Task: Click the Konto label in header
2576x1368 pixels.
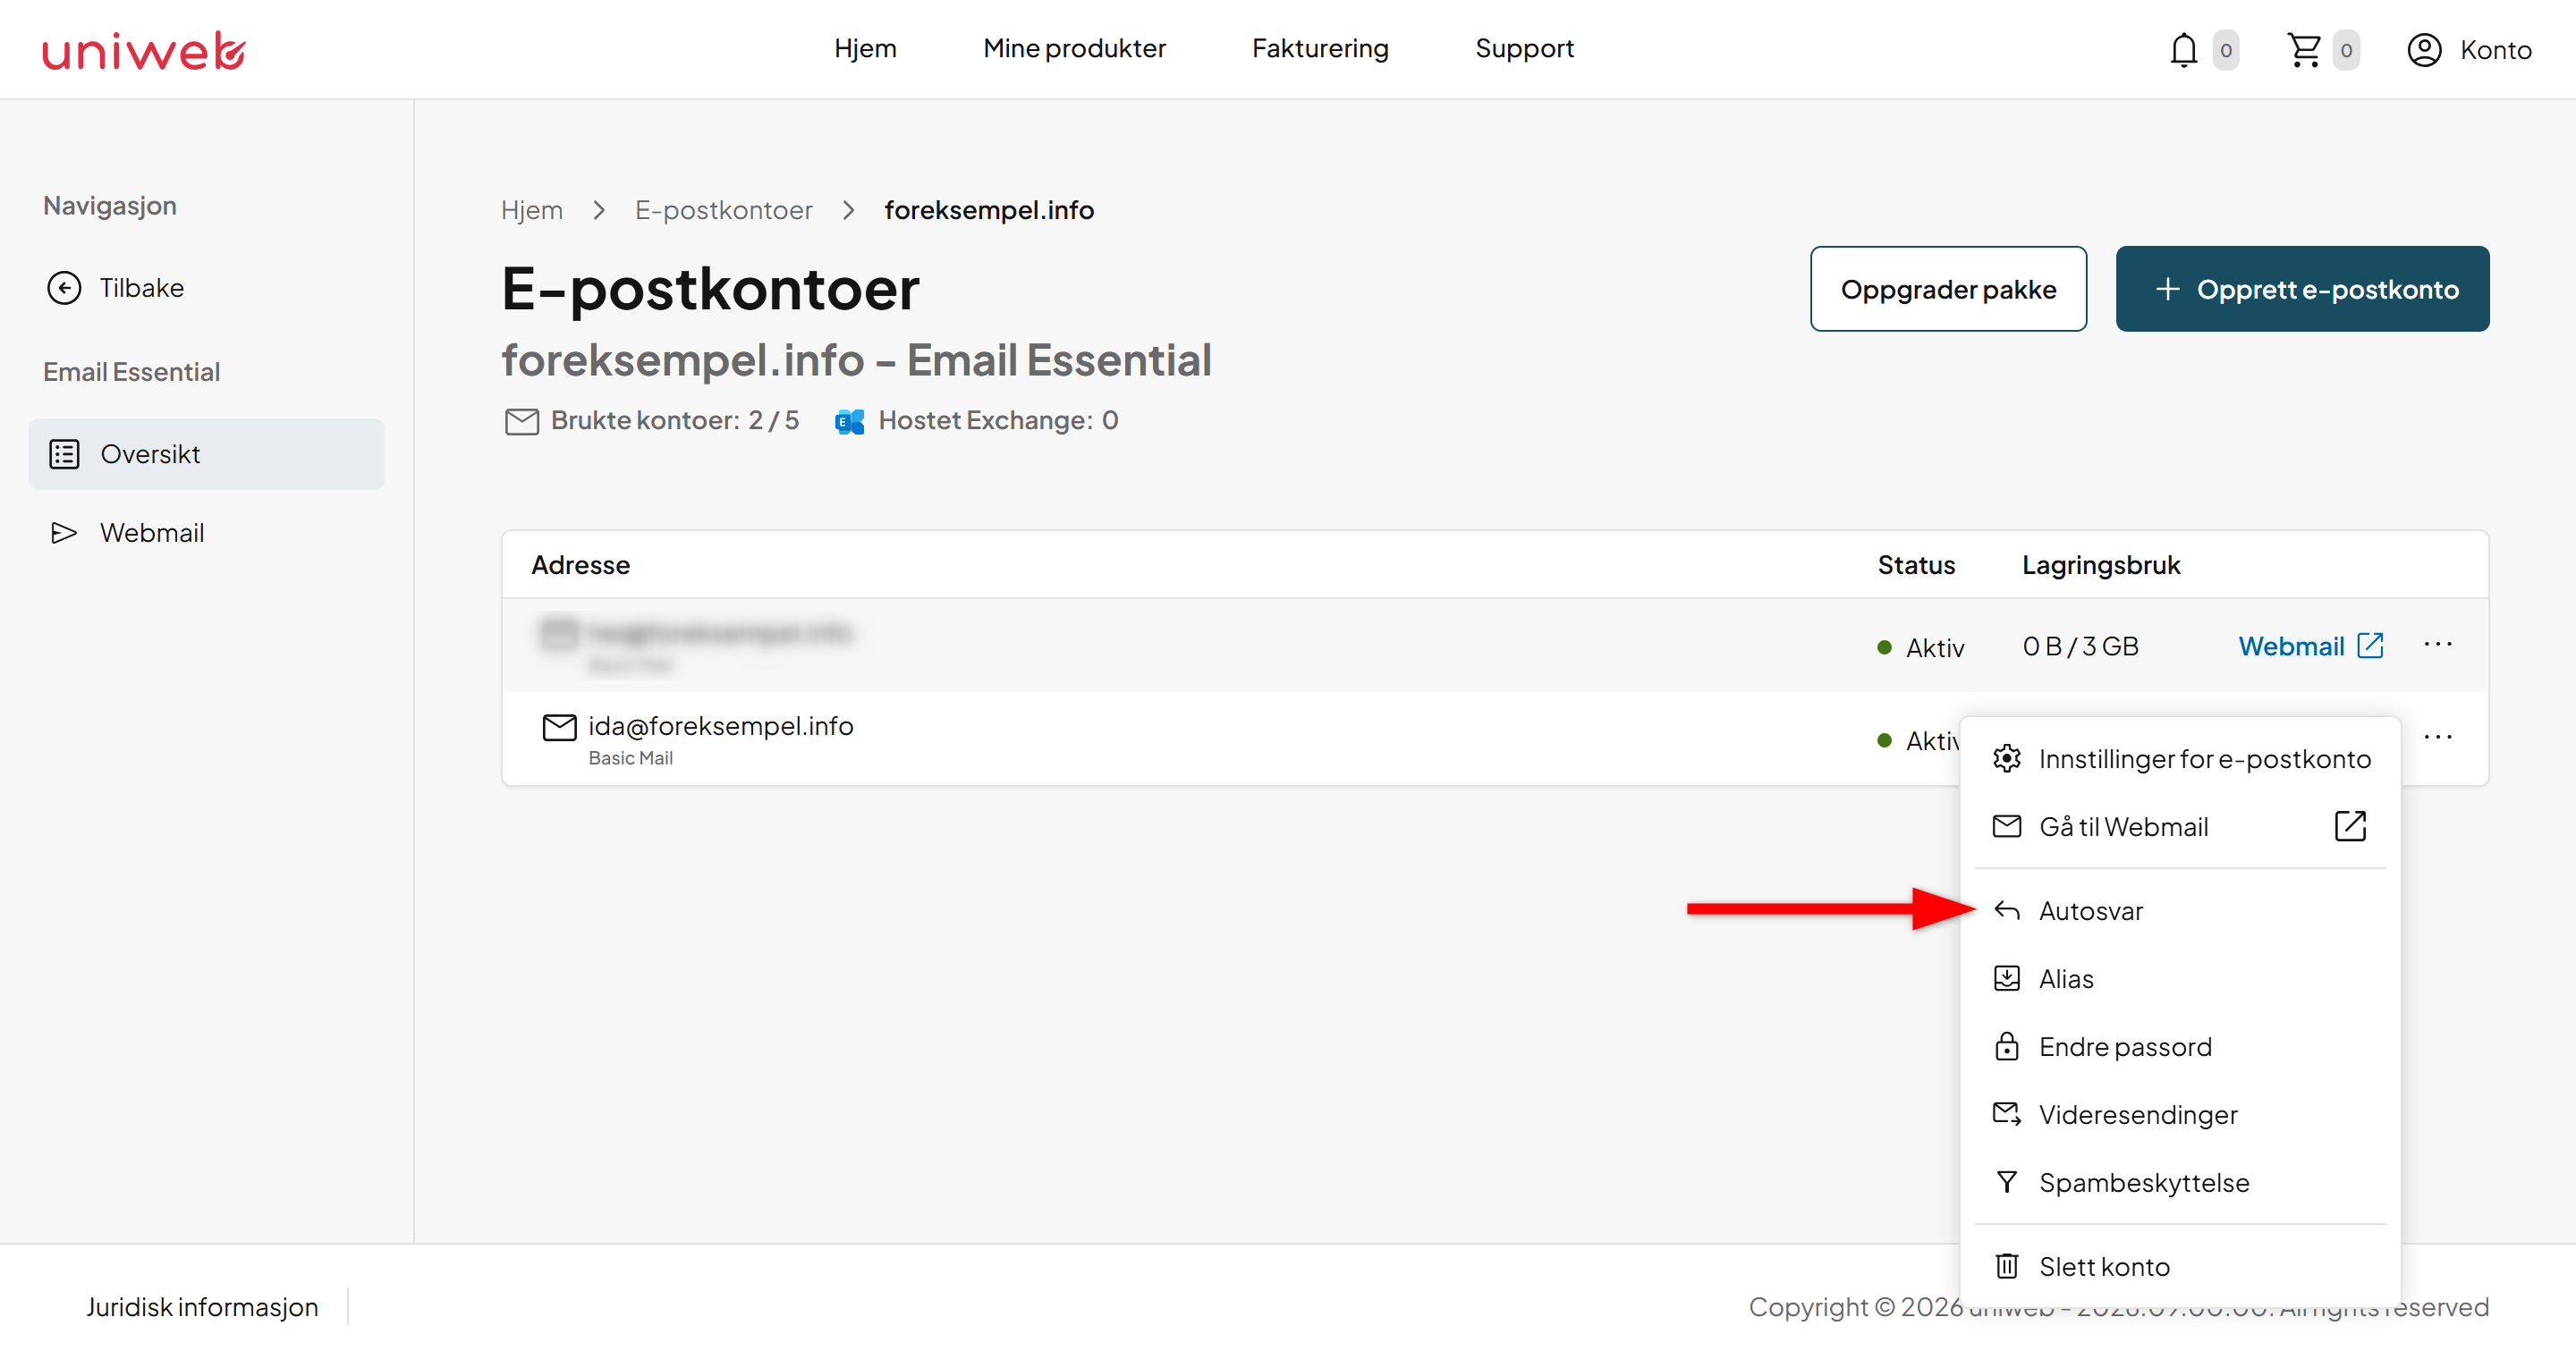Action: tap(2495, 50)
